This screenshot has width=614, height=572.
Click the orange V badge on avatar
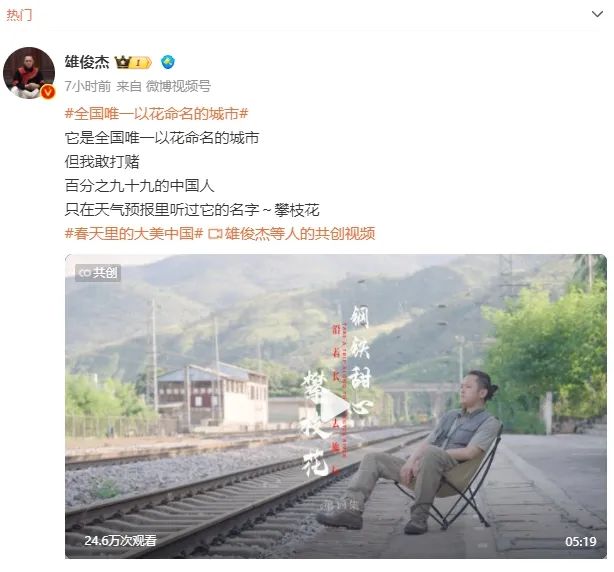point(48,92)
